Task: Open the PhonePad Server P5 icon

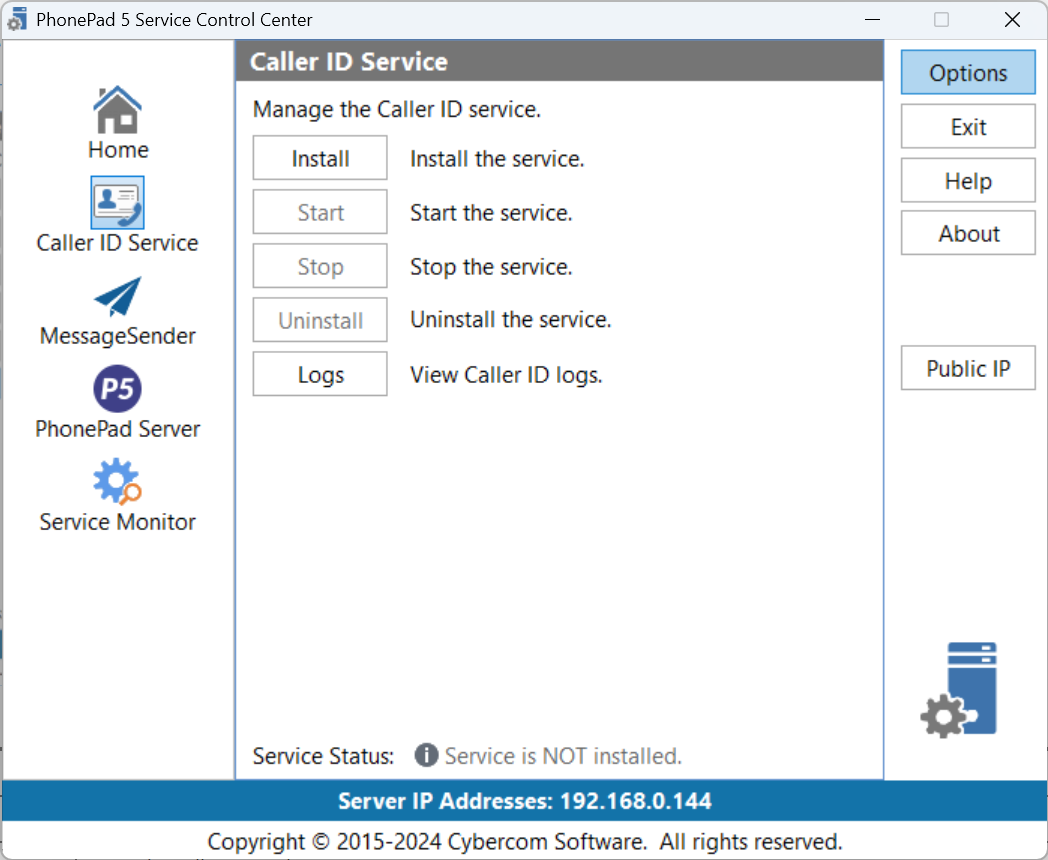Action: pos(118,388)
